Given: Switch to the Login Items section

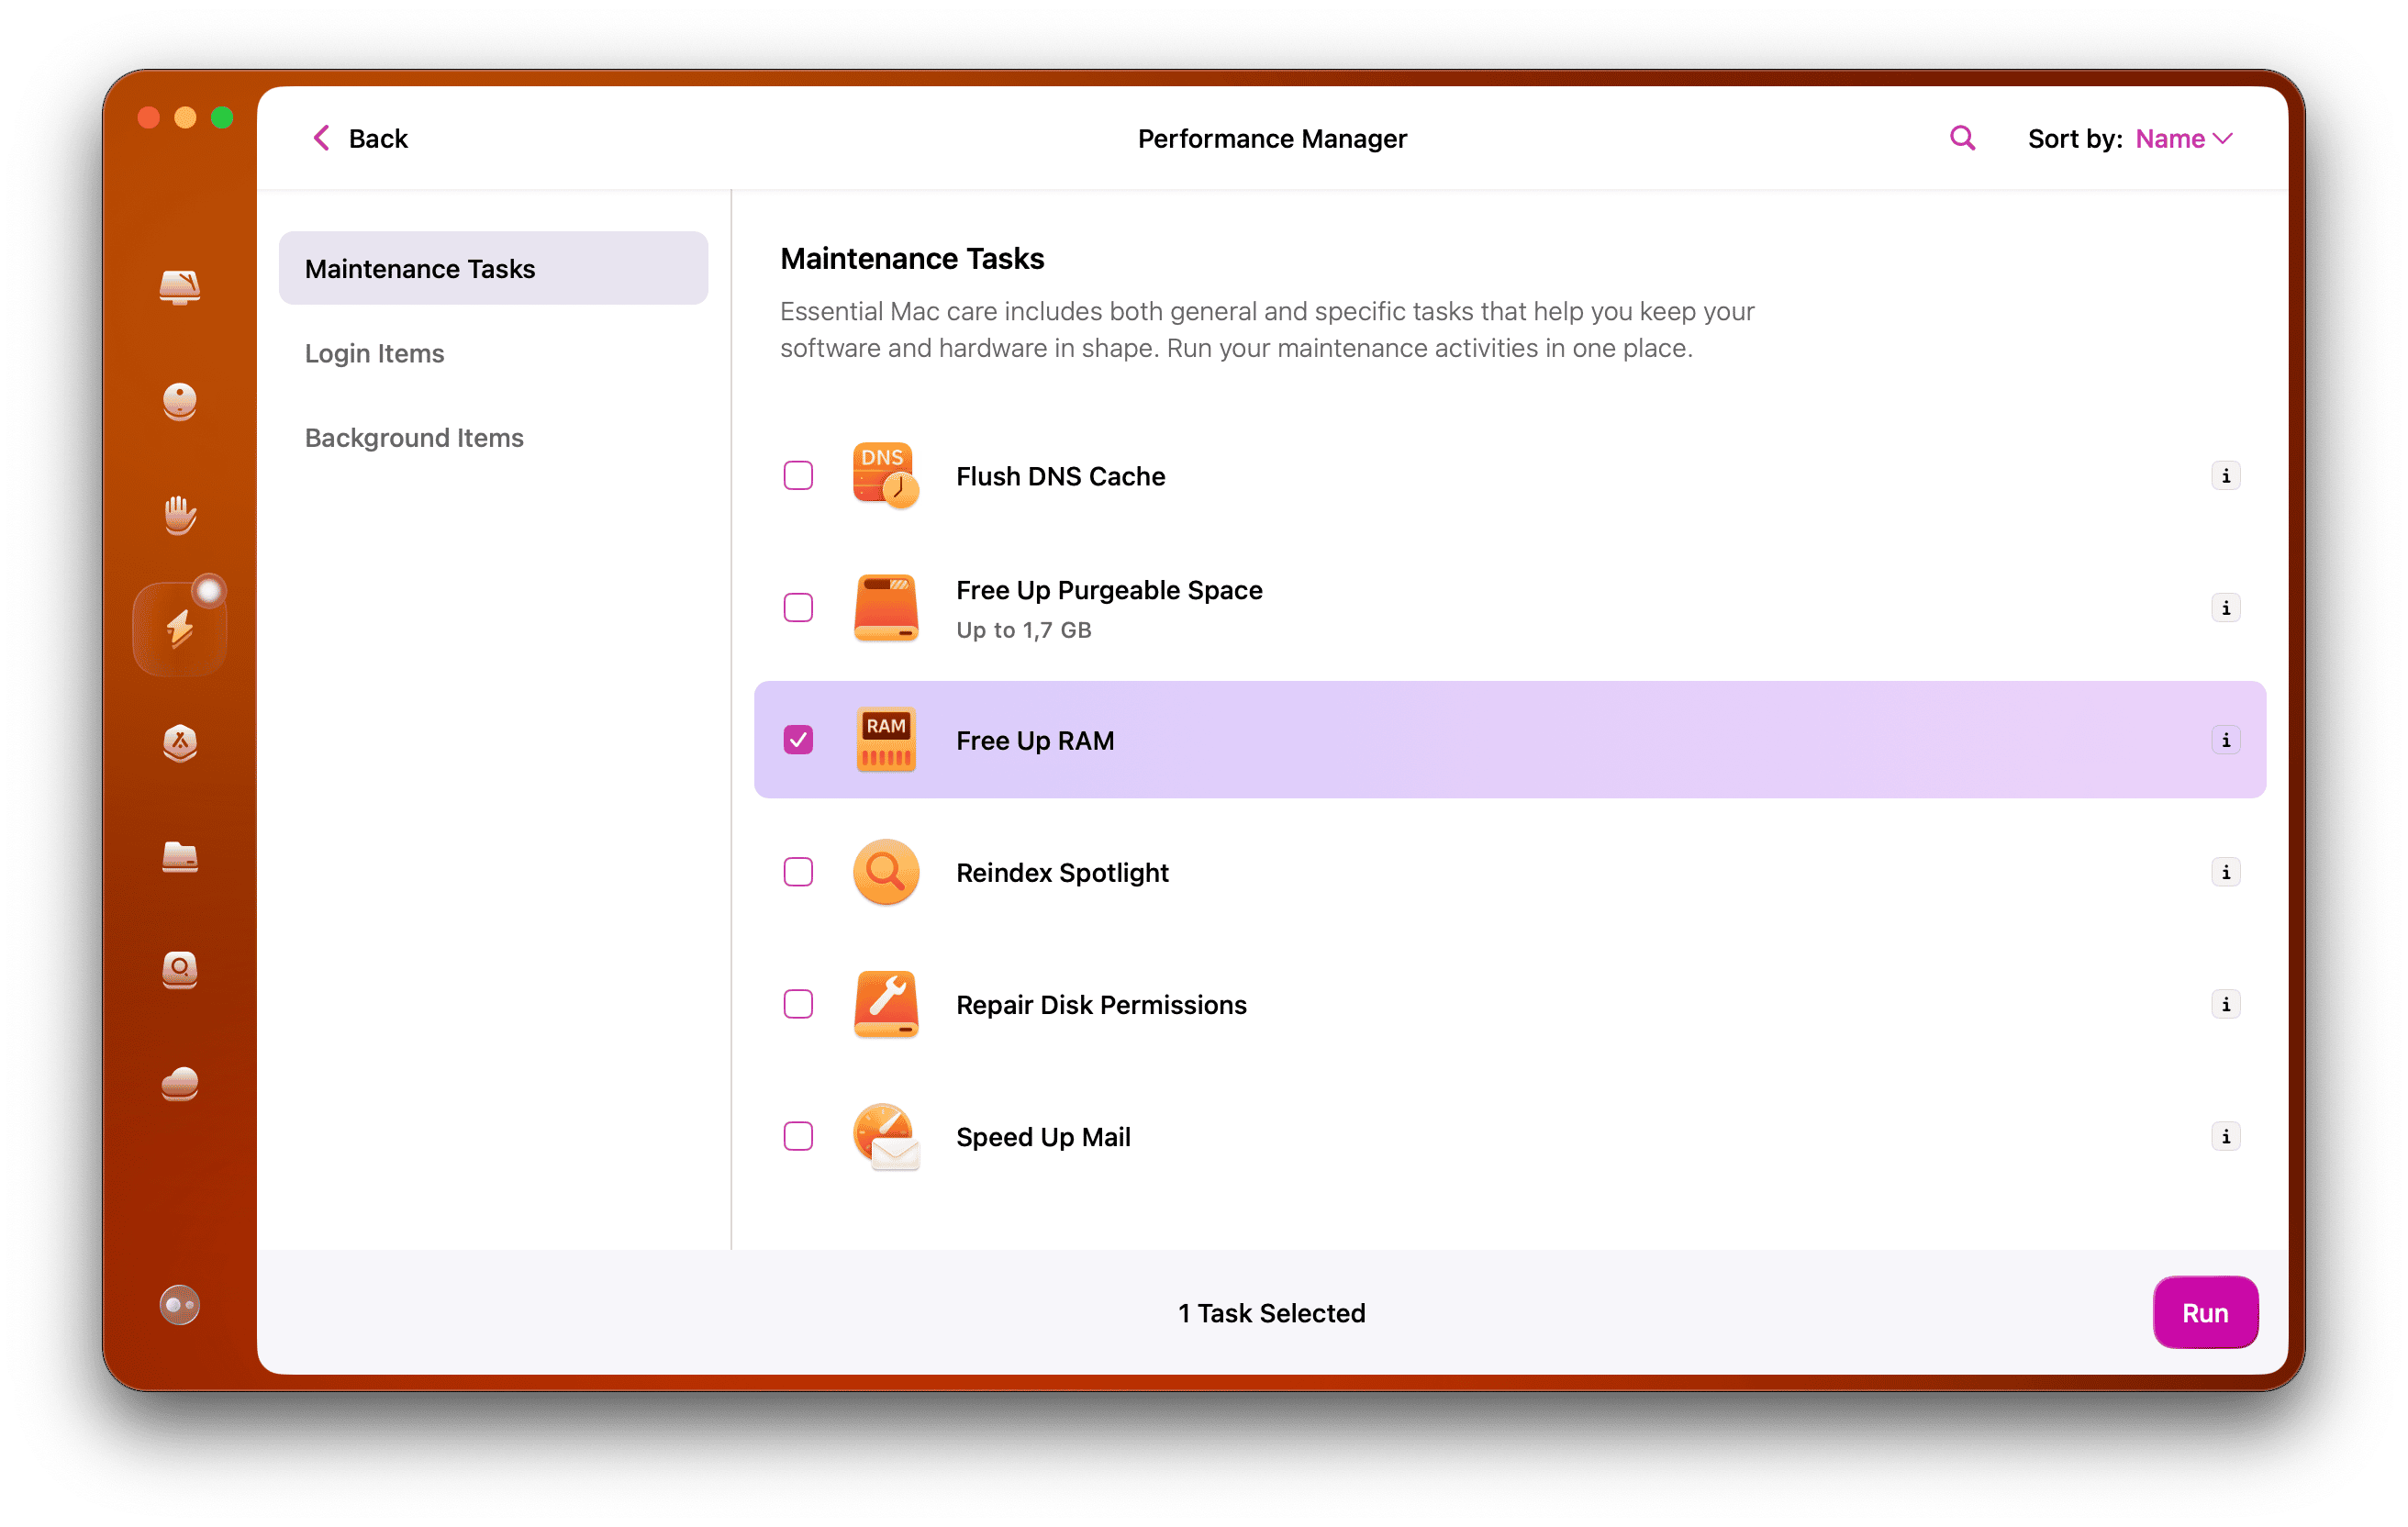Looking at the screenshot, I should [374, 353].
